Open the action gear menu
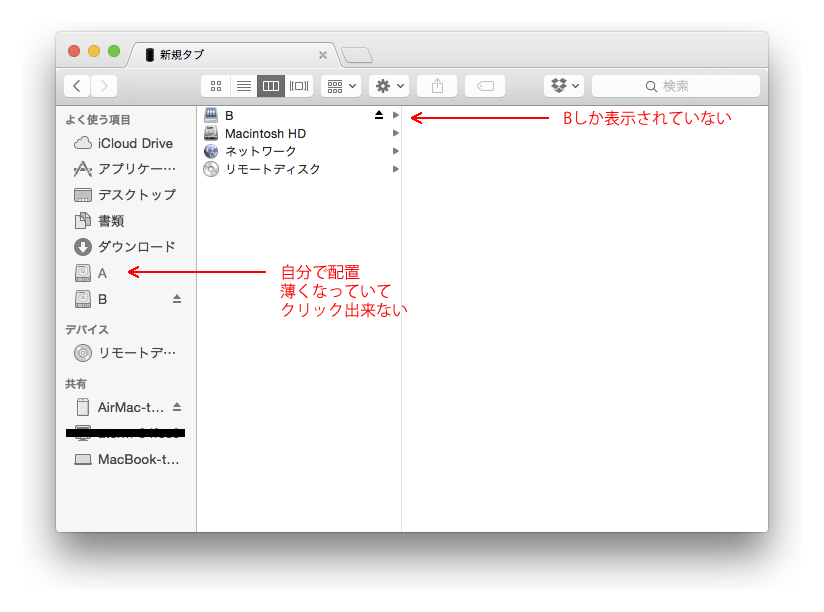This screenshot has height=612, width=824. (389, 86)
